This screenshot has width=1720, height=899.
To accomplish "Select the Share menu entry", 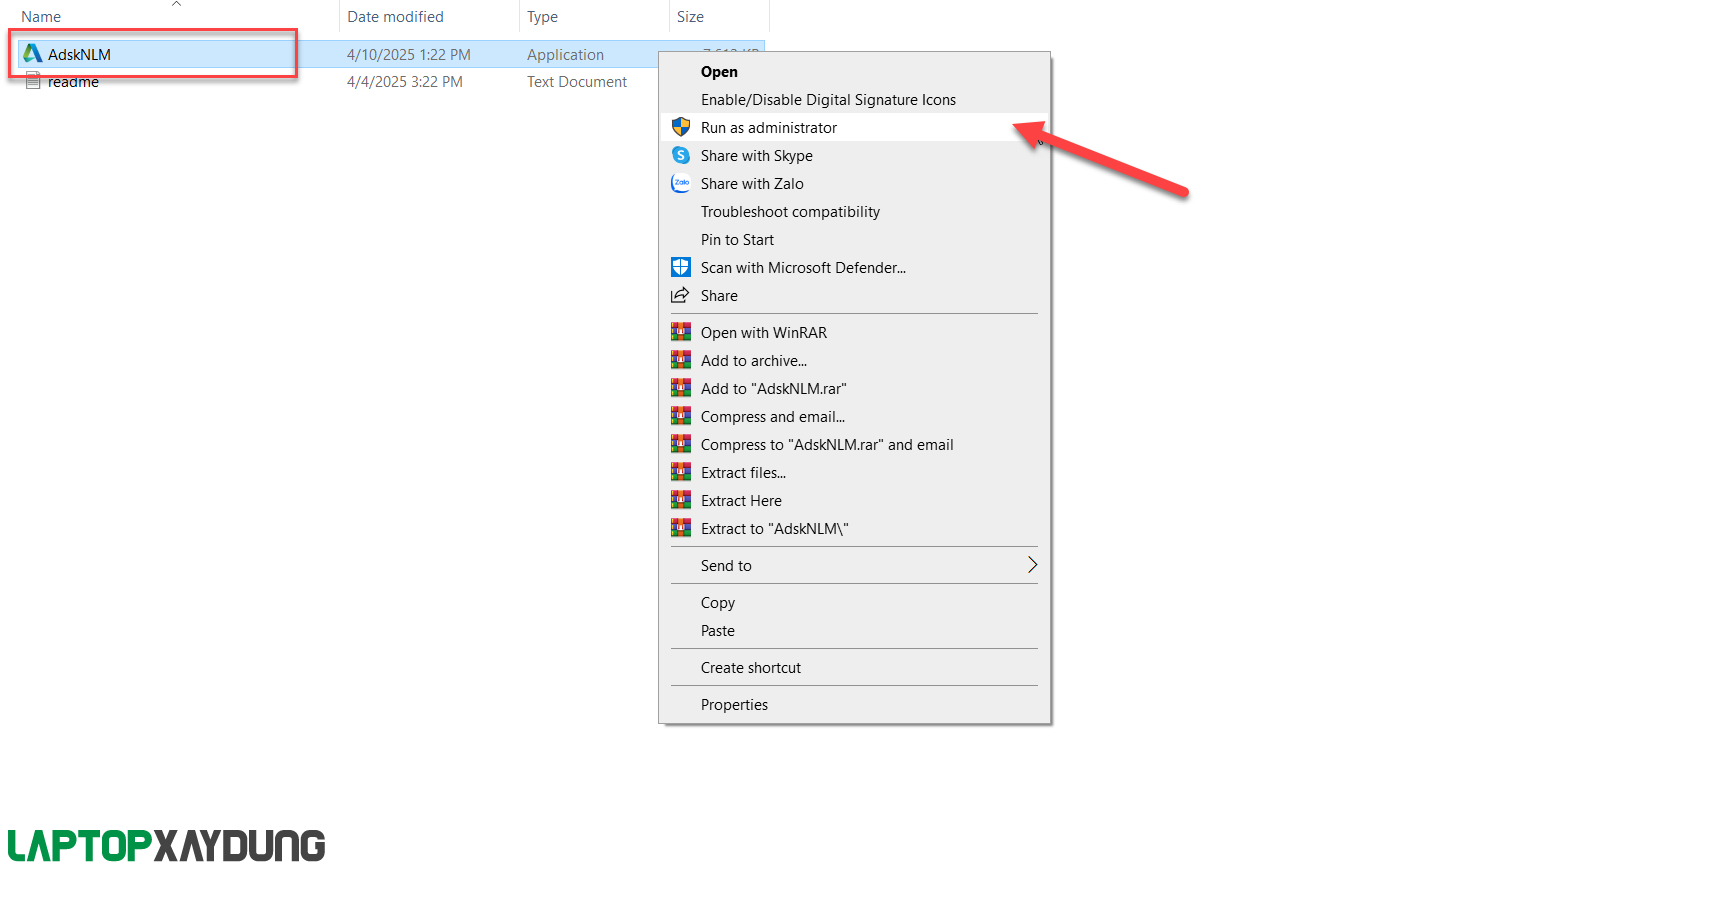I will (x=854, y=296).
